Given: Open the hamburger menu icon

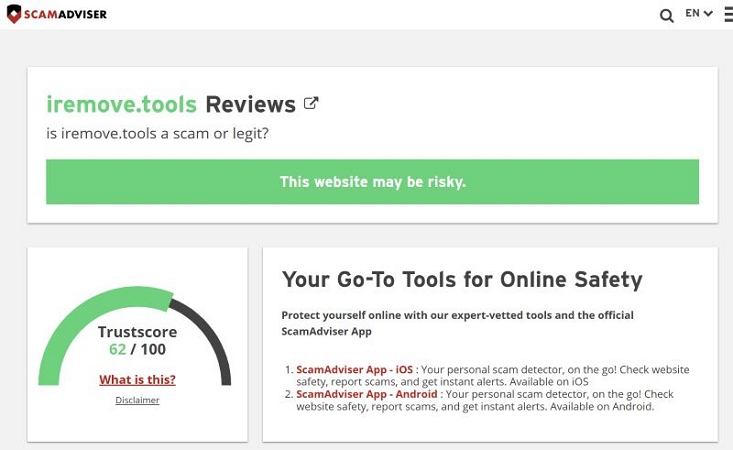Looking at the screenshot, I should click(728, 15).
